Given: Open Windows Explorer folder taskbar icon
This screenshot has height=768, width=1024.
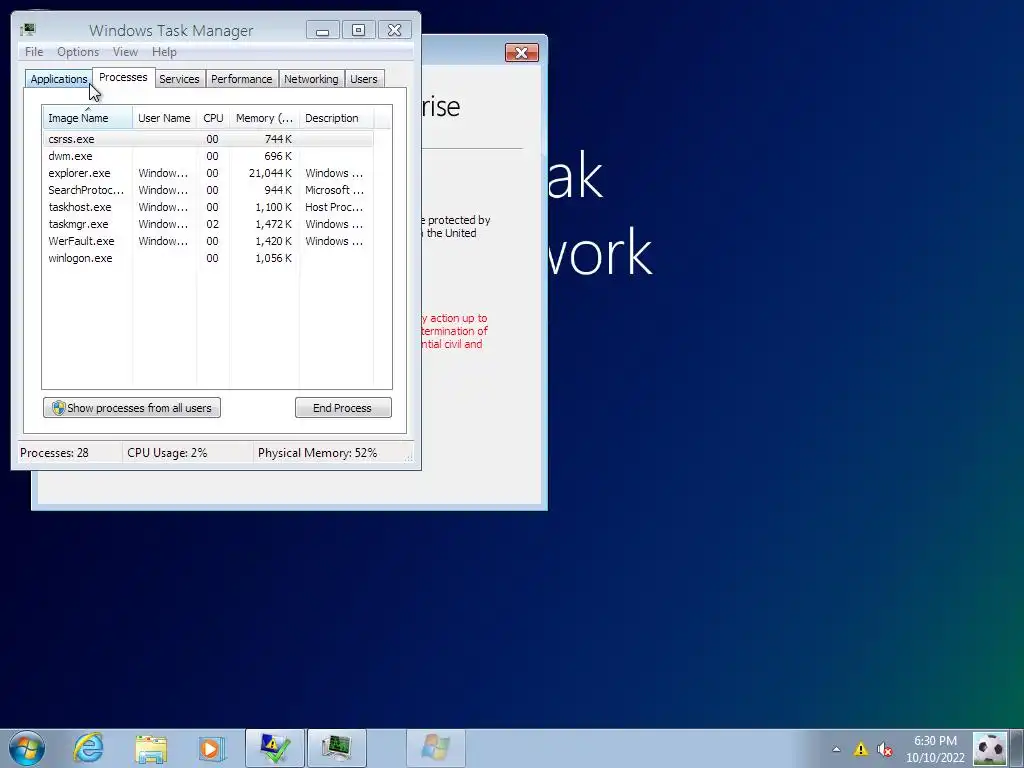Looking at the screenshot, I should (x=151, y=748).
